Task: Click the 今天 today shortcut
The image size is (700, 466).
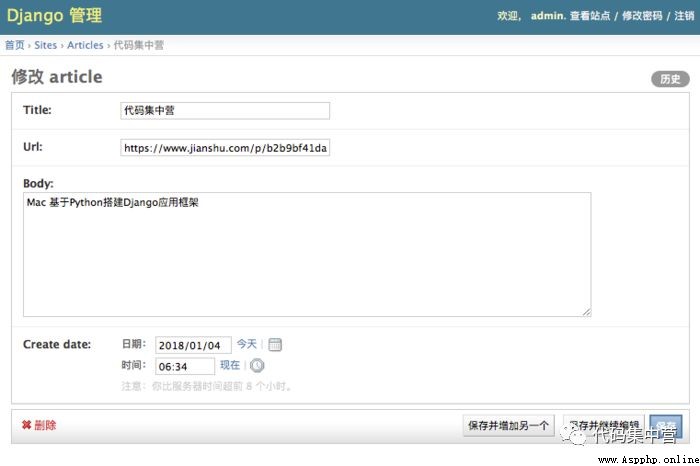Action: click(x=246, y=344)
